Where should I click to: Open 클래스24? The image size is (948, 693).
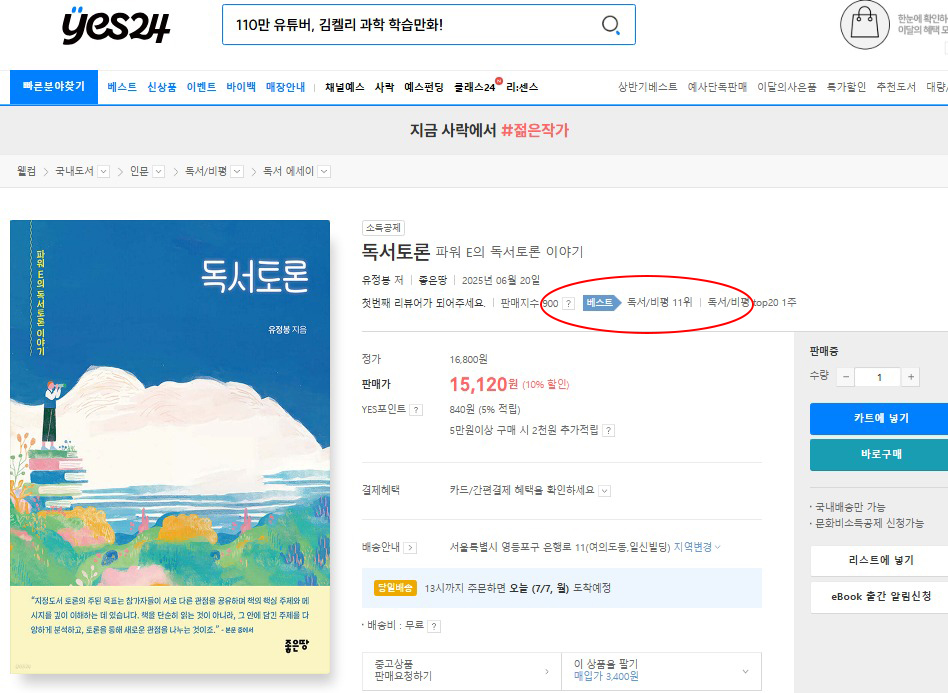475,87
